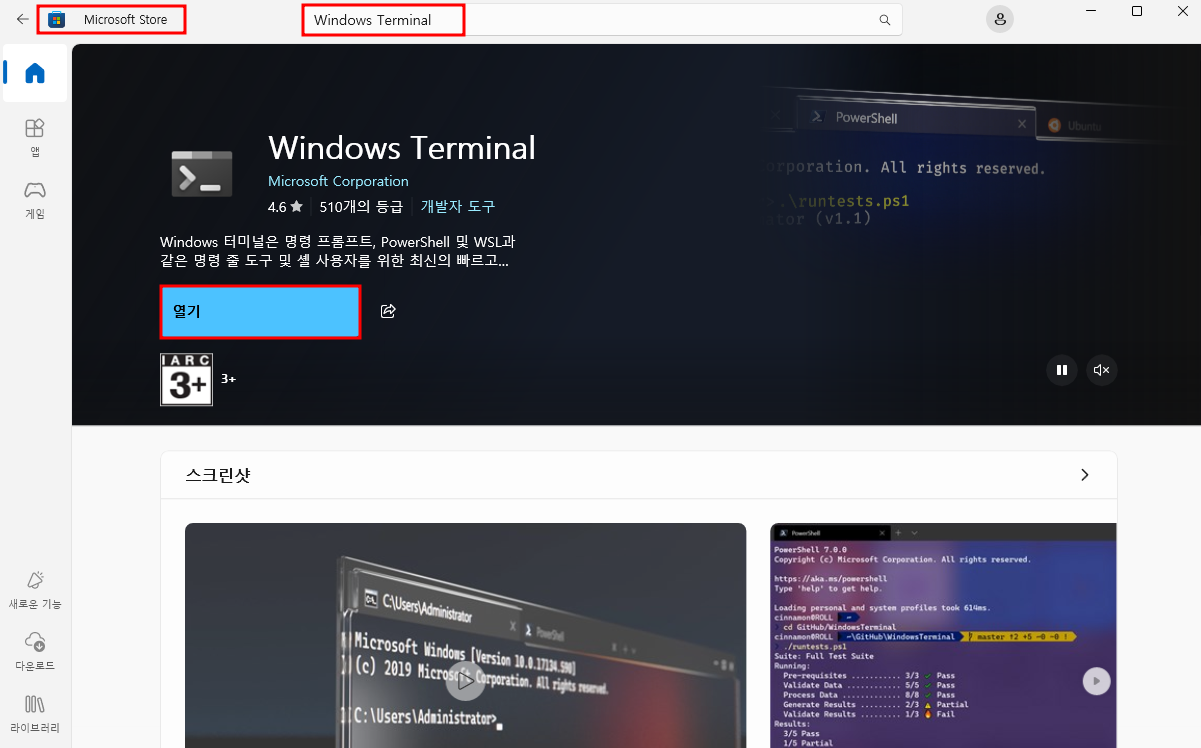This screenshot has width=1201, height=748.
Task: Click the Windows Terminal app title
Action: 402,148
